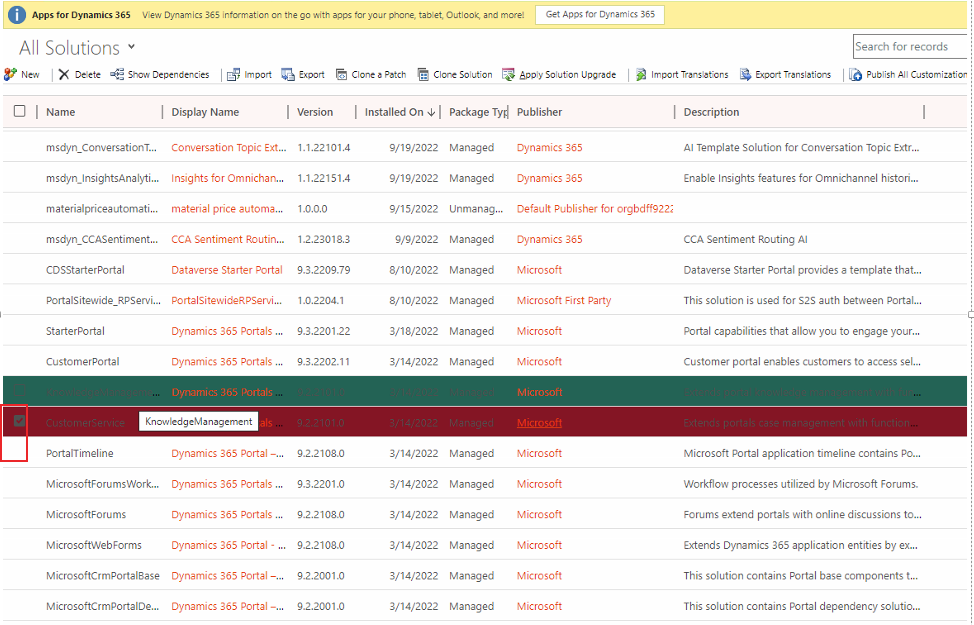Screen dimensions: 974x625
Task: Sort by Installed On column
Action: (399, 112)
